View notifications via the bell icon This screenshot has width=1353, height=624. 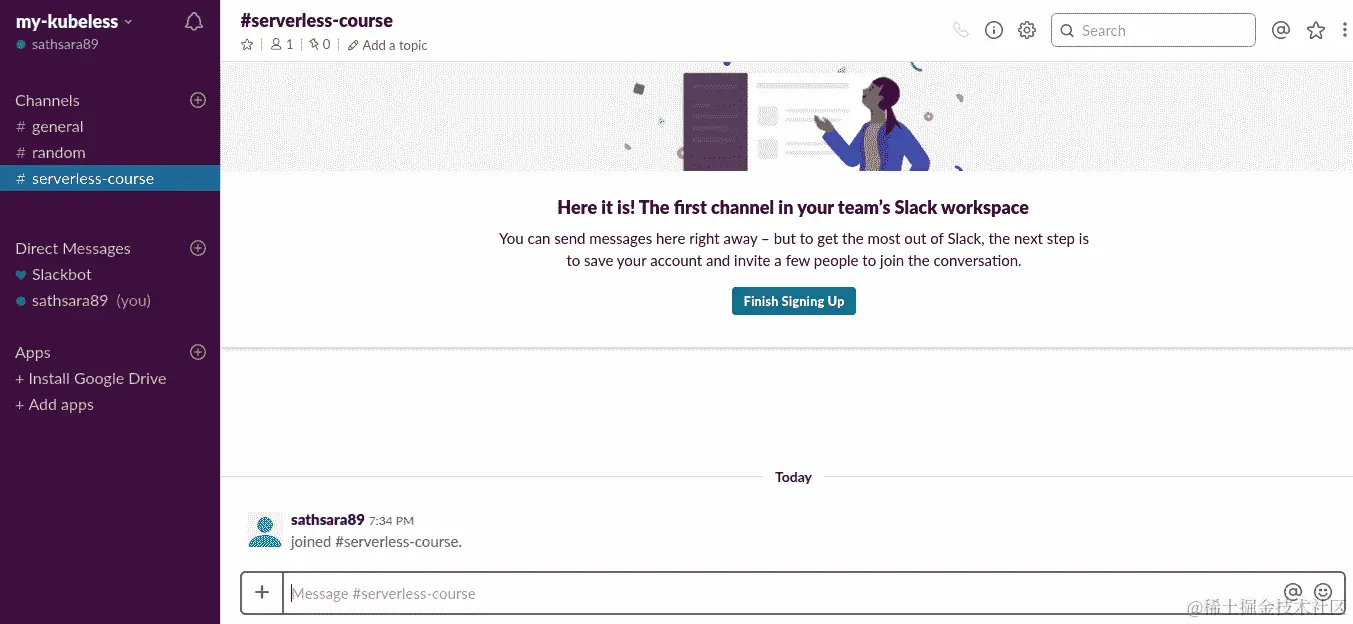(193, 20)
